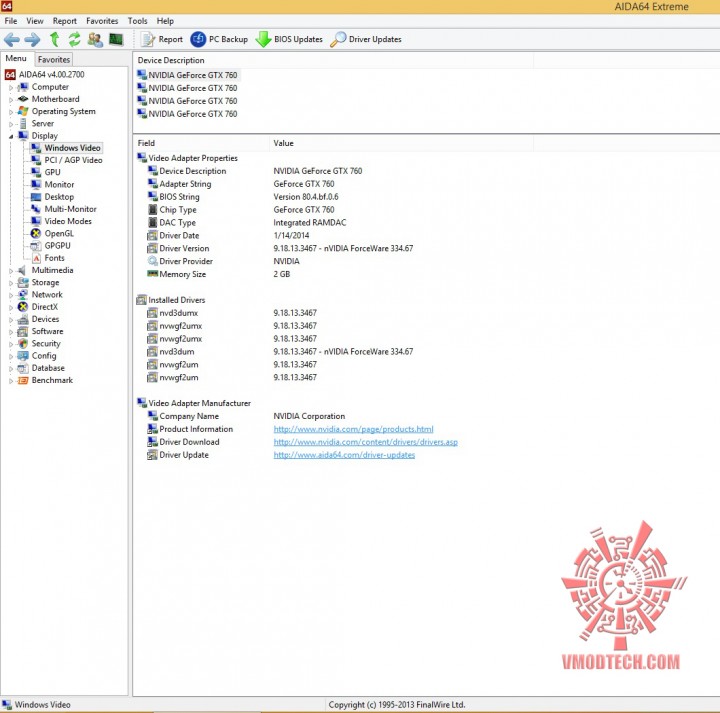
Task: Open the nvidia.com drivers.asp link
Action: point(366,442)
